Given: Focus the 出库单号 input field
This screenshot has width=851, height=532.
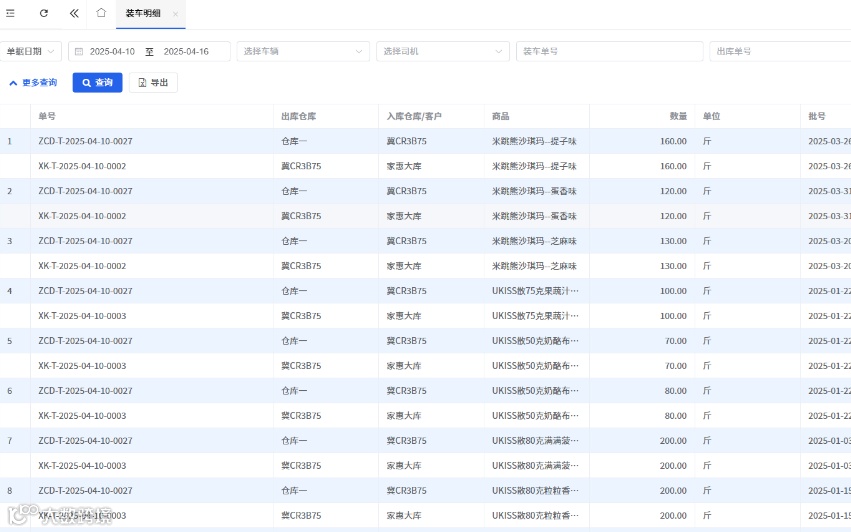Looking at the screenshot, I should click(x=780, y=52).
